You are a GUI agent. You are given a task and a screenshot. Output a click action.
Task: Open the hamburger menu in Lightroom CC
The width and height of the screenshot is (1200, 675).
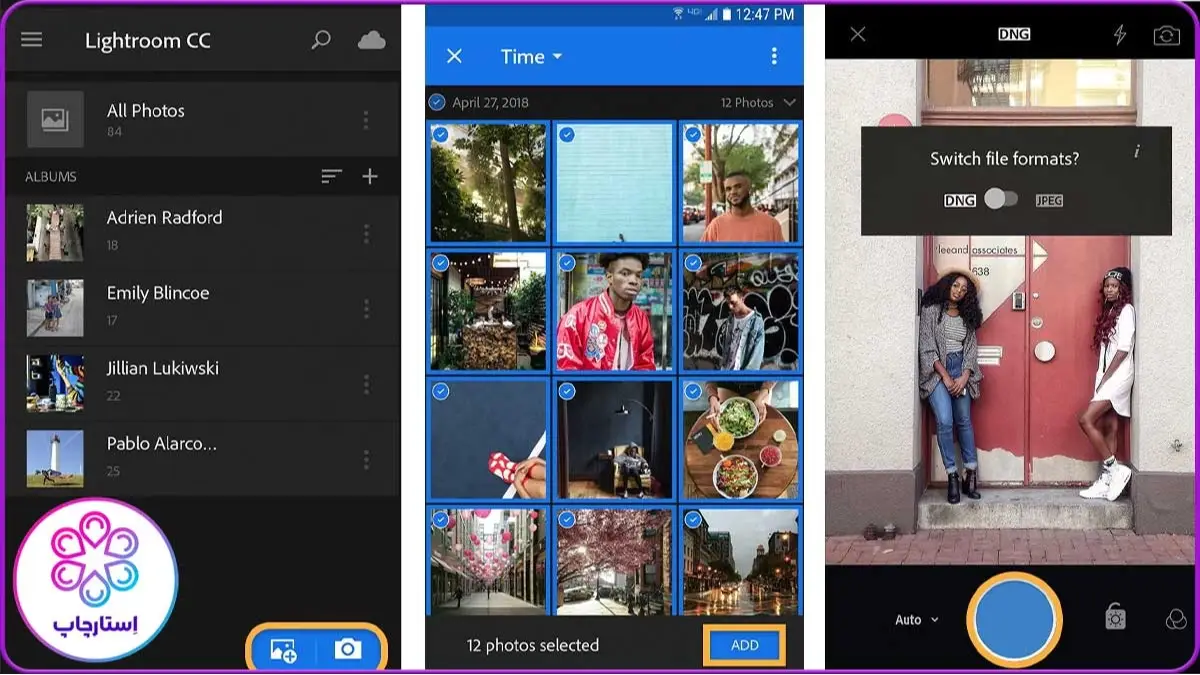point(32,40)
